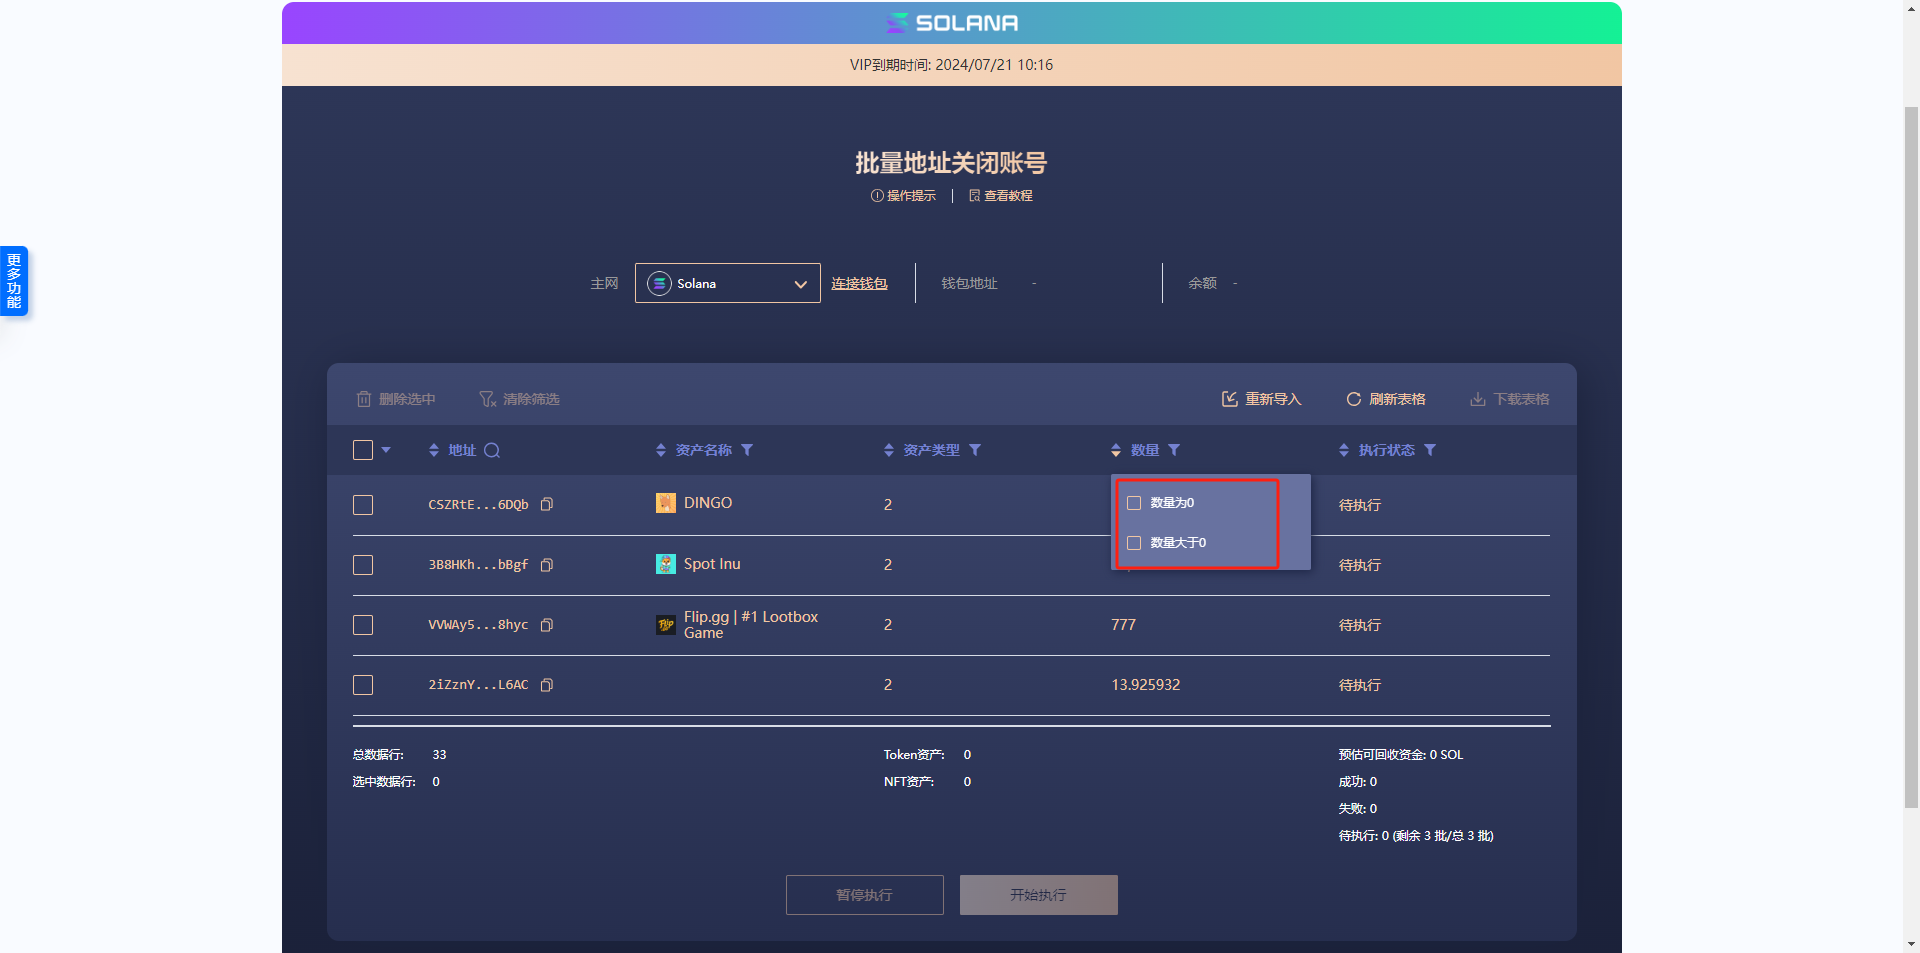The height and width of the screenshot is (953, 1920).
Task: Click download icon beside 下载表格
Action: (x=1477, y=399)
